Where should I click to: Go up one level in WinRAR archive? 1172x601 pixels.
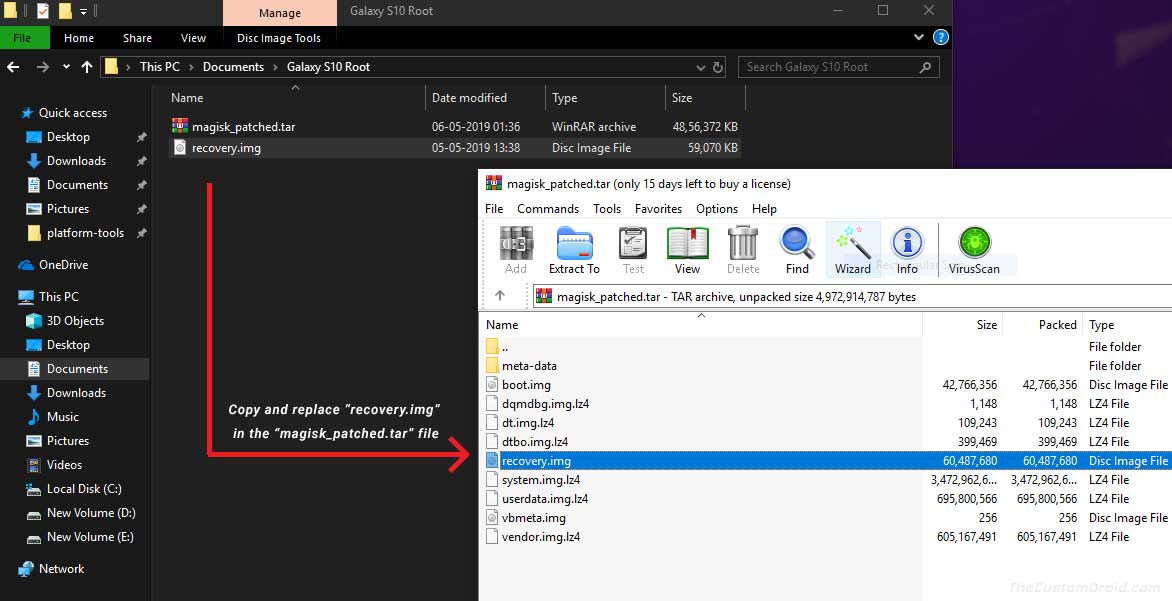point(500,296)
